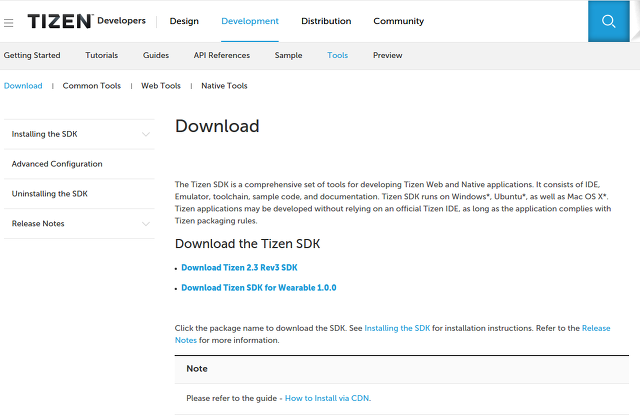Go to Tutorials section
Image resolution: width=640 pixels, height=417 pixels.
tap(102, 55)
